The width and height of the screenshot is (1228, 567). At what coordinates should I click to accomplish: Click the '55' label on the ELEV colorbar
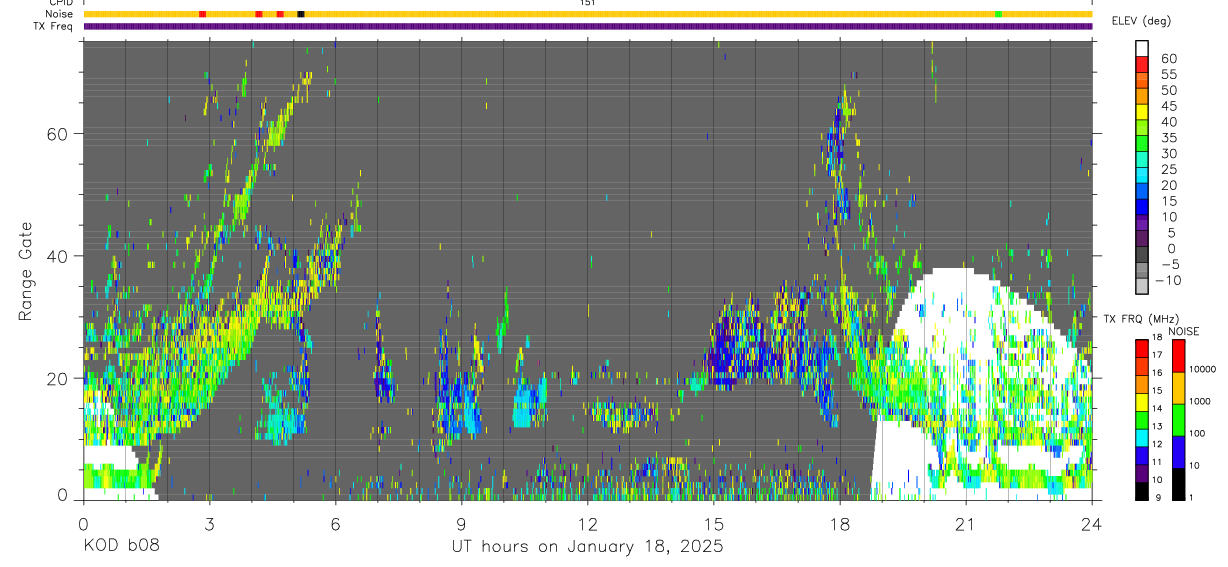[1169, 75]
